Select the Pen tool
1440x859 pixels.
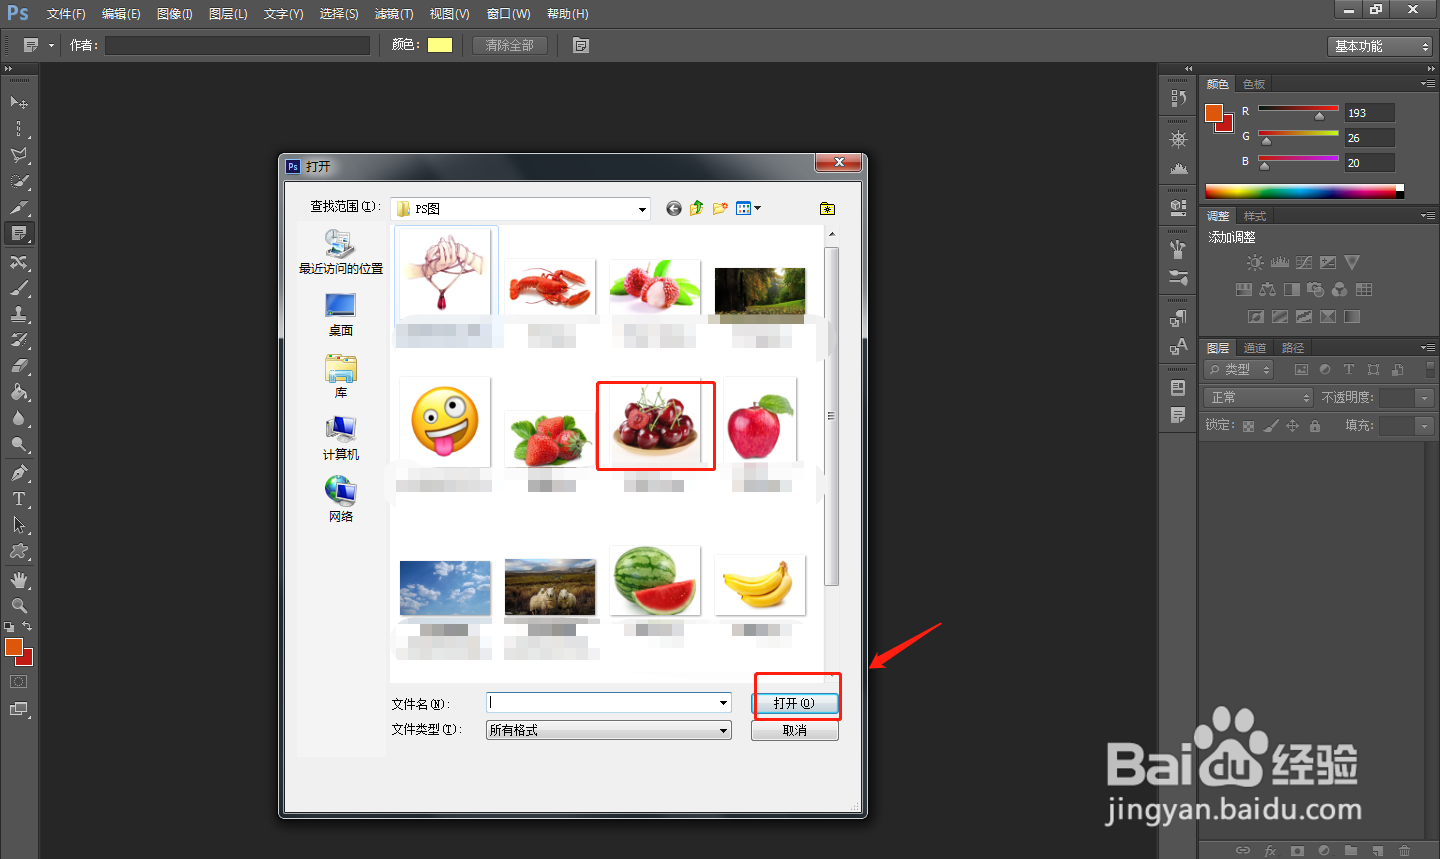tap(18, 472)
